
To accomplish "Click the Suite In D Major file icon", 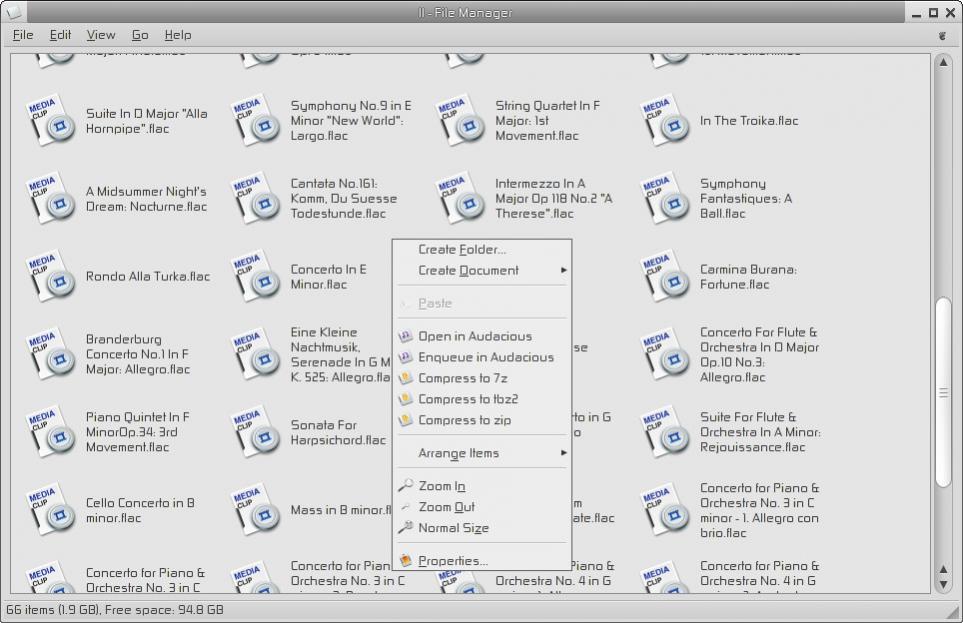I will tap(50, 121).
